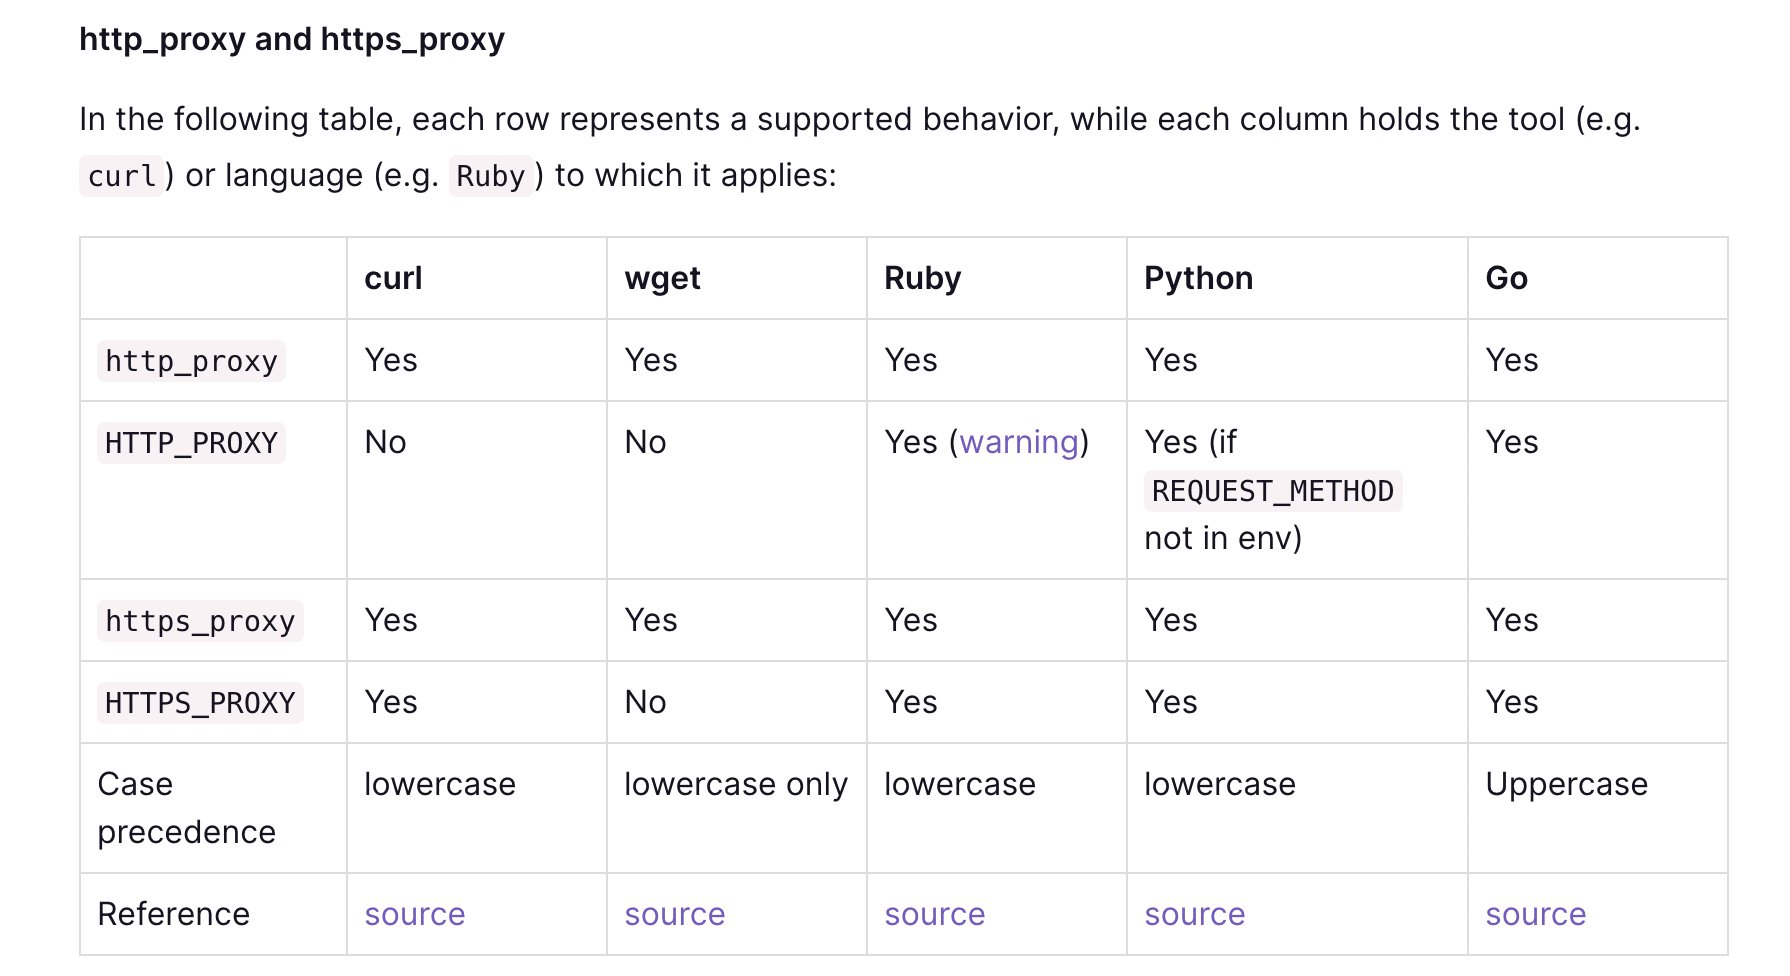Open curl's source reference link

tap(414, 914)
